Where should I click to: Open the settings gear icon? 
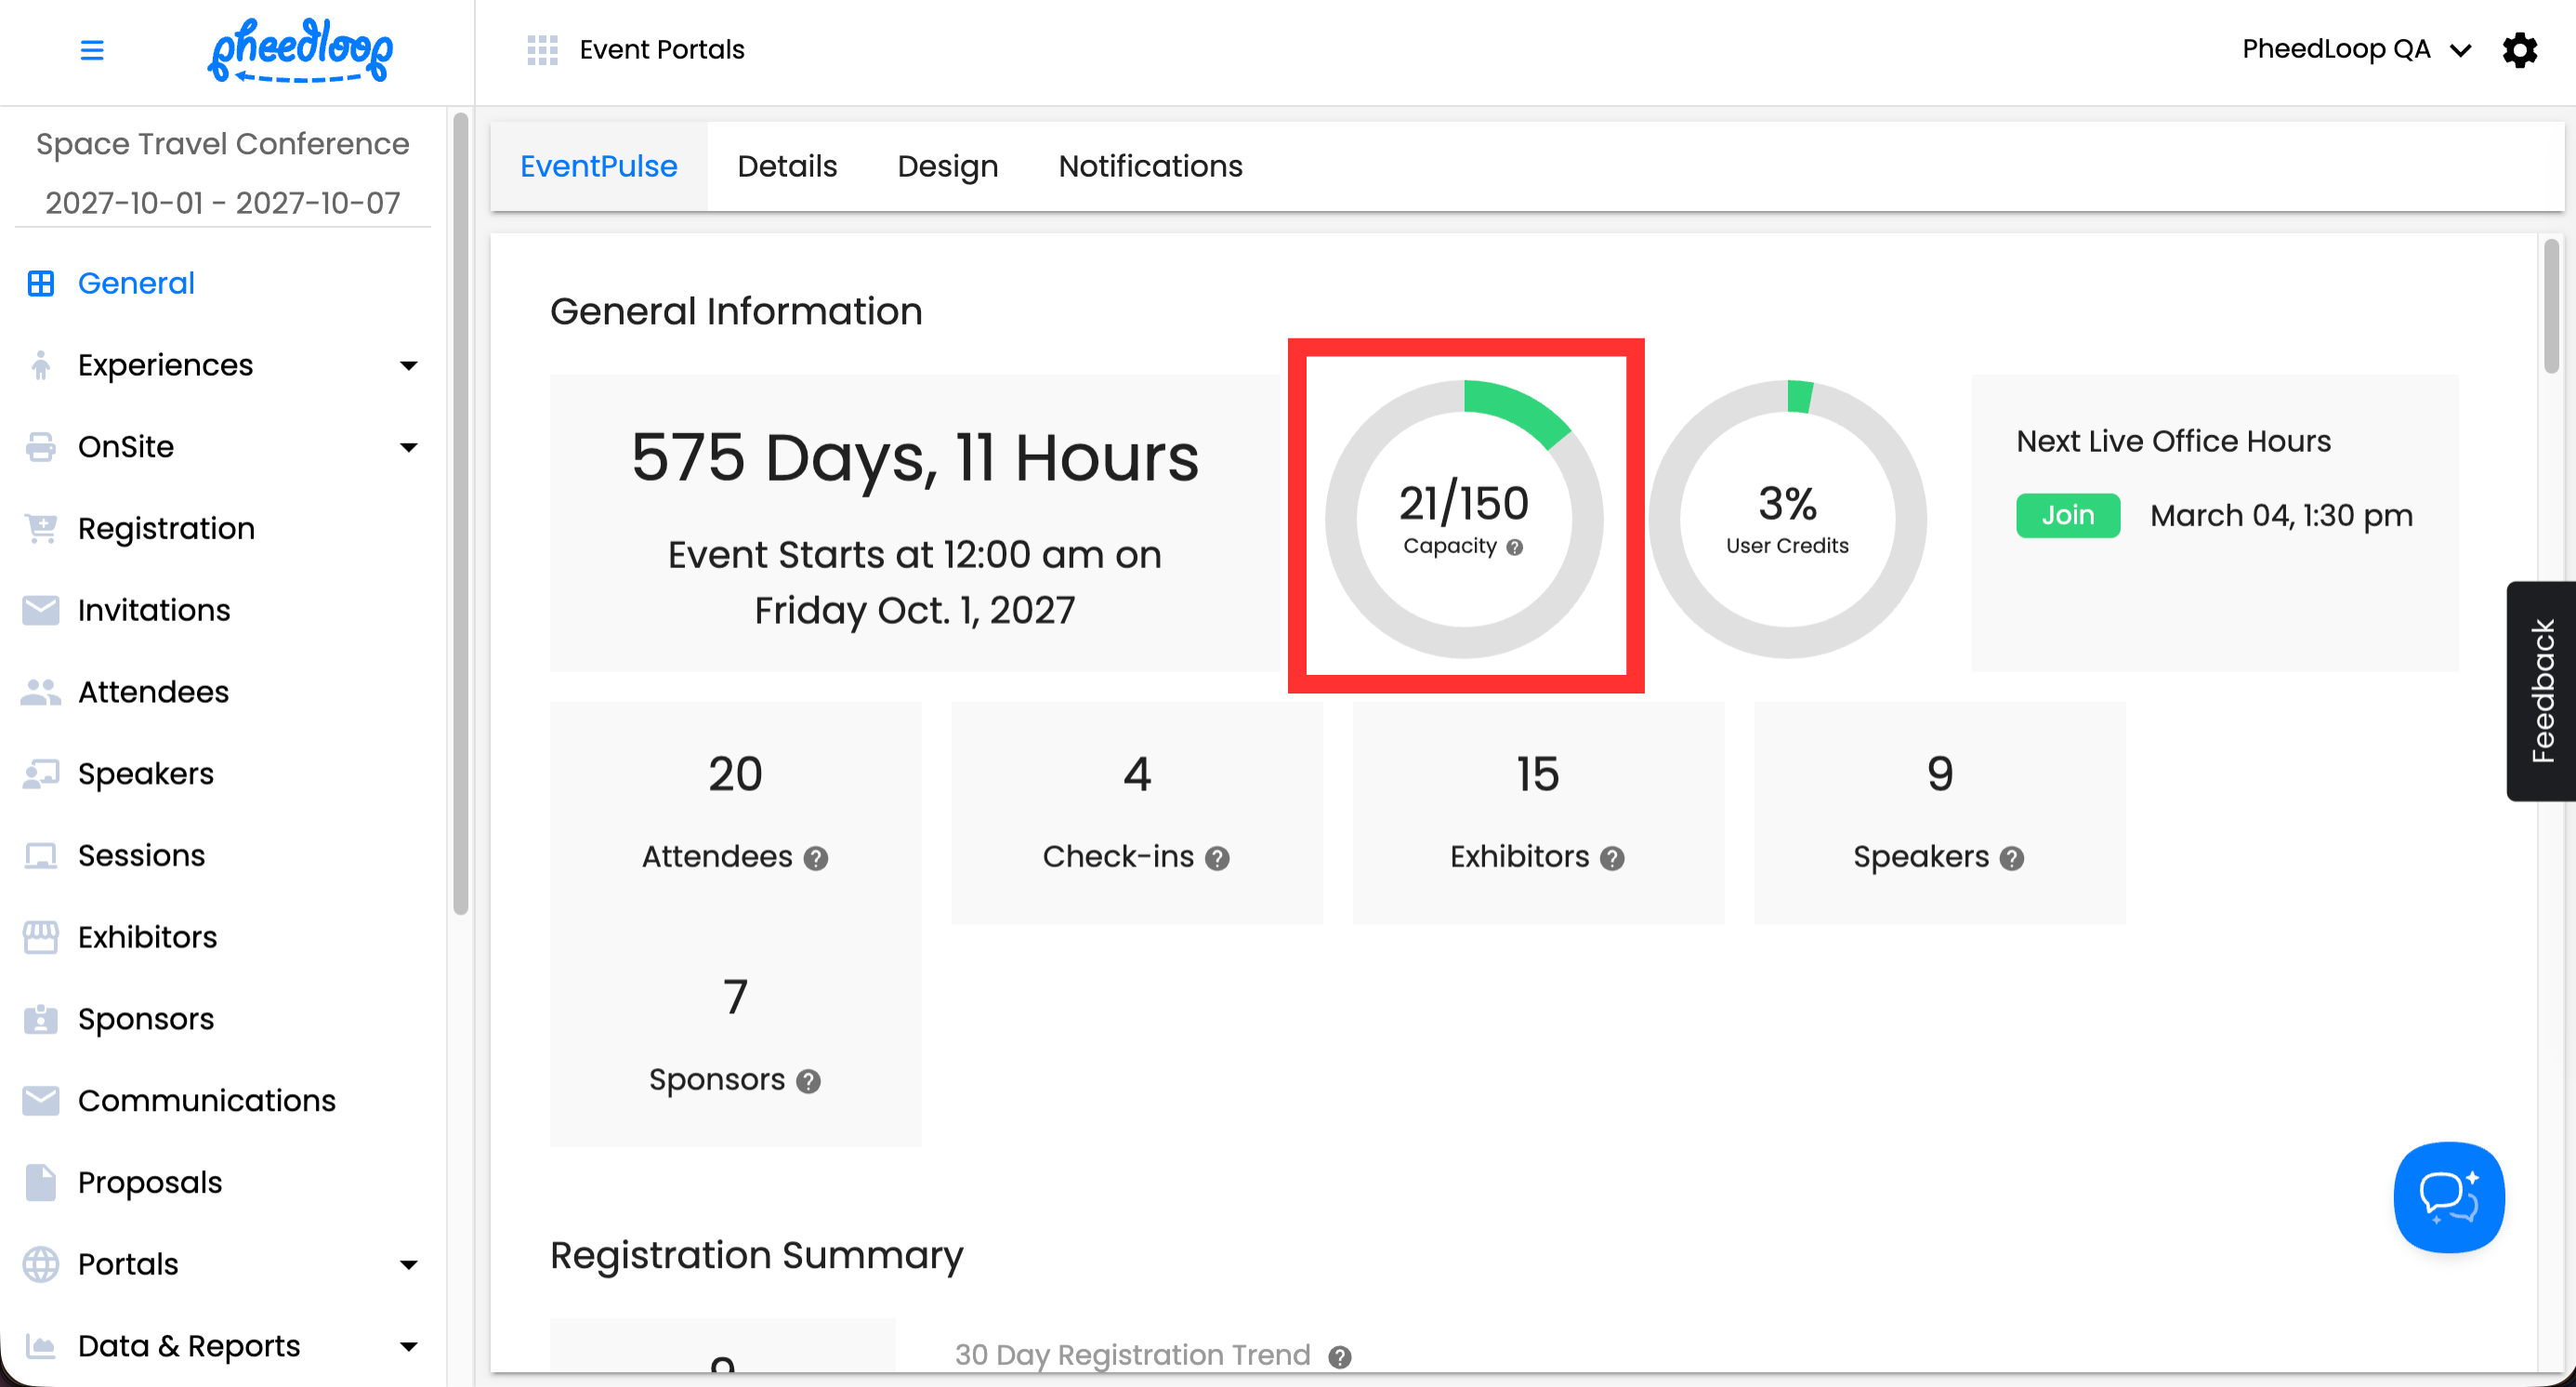point(2519,50)
